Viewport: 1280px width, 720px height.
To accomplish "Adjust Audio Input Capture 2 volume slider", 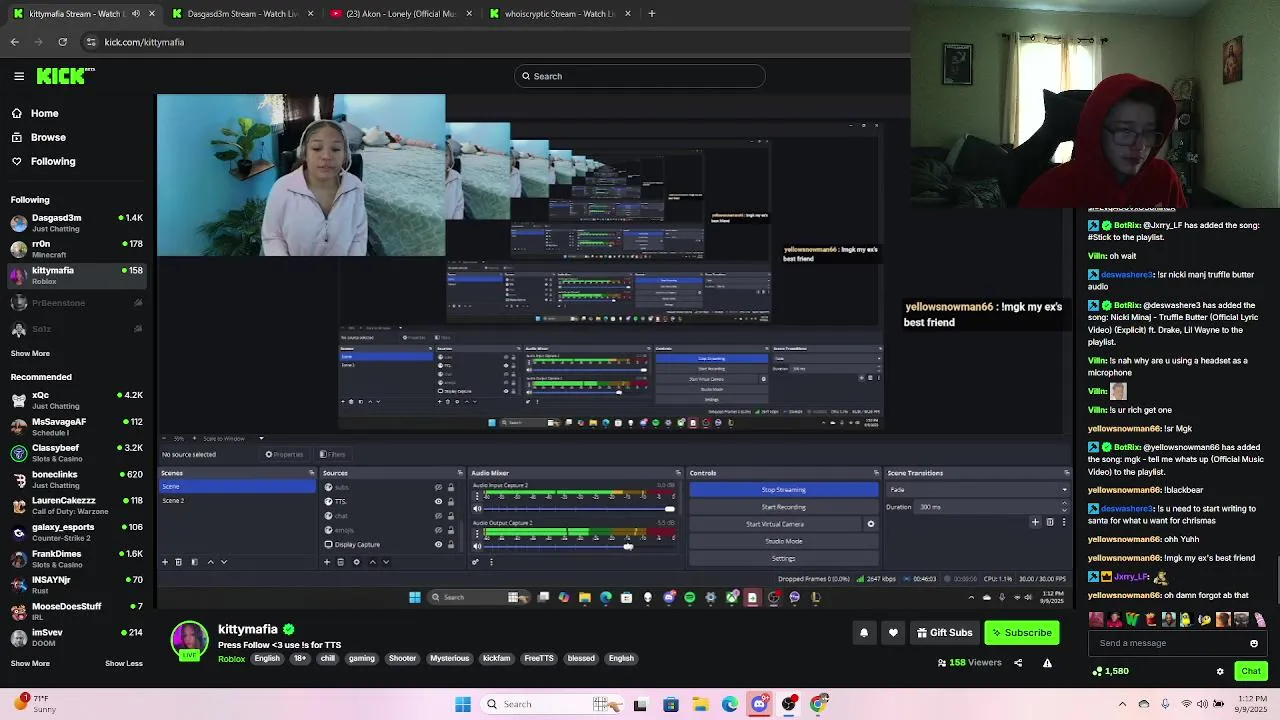I will (578, 509).
